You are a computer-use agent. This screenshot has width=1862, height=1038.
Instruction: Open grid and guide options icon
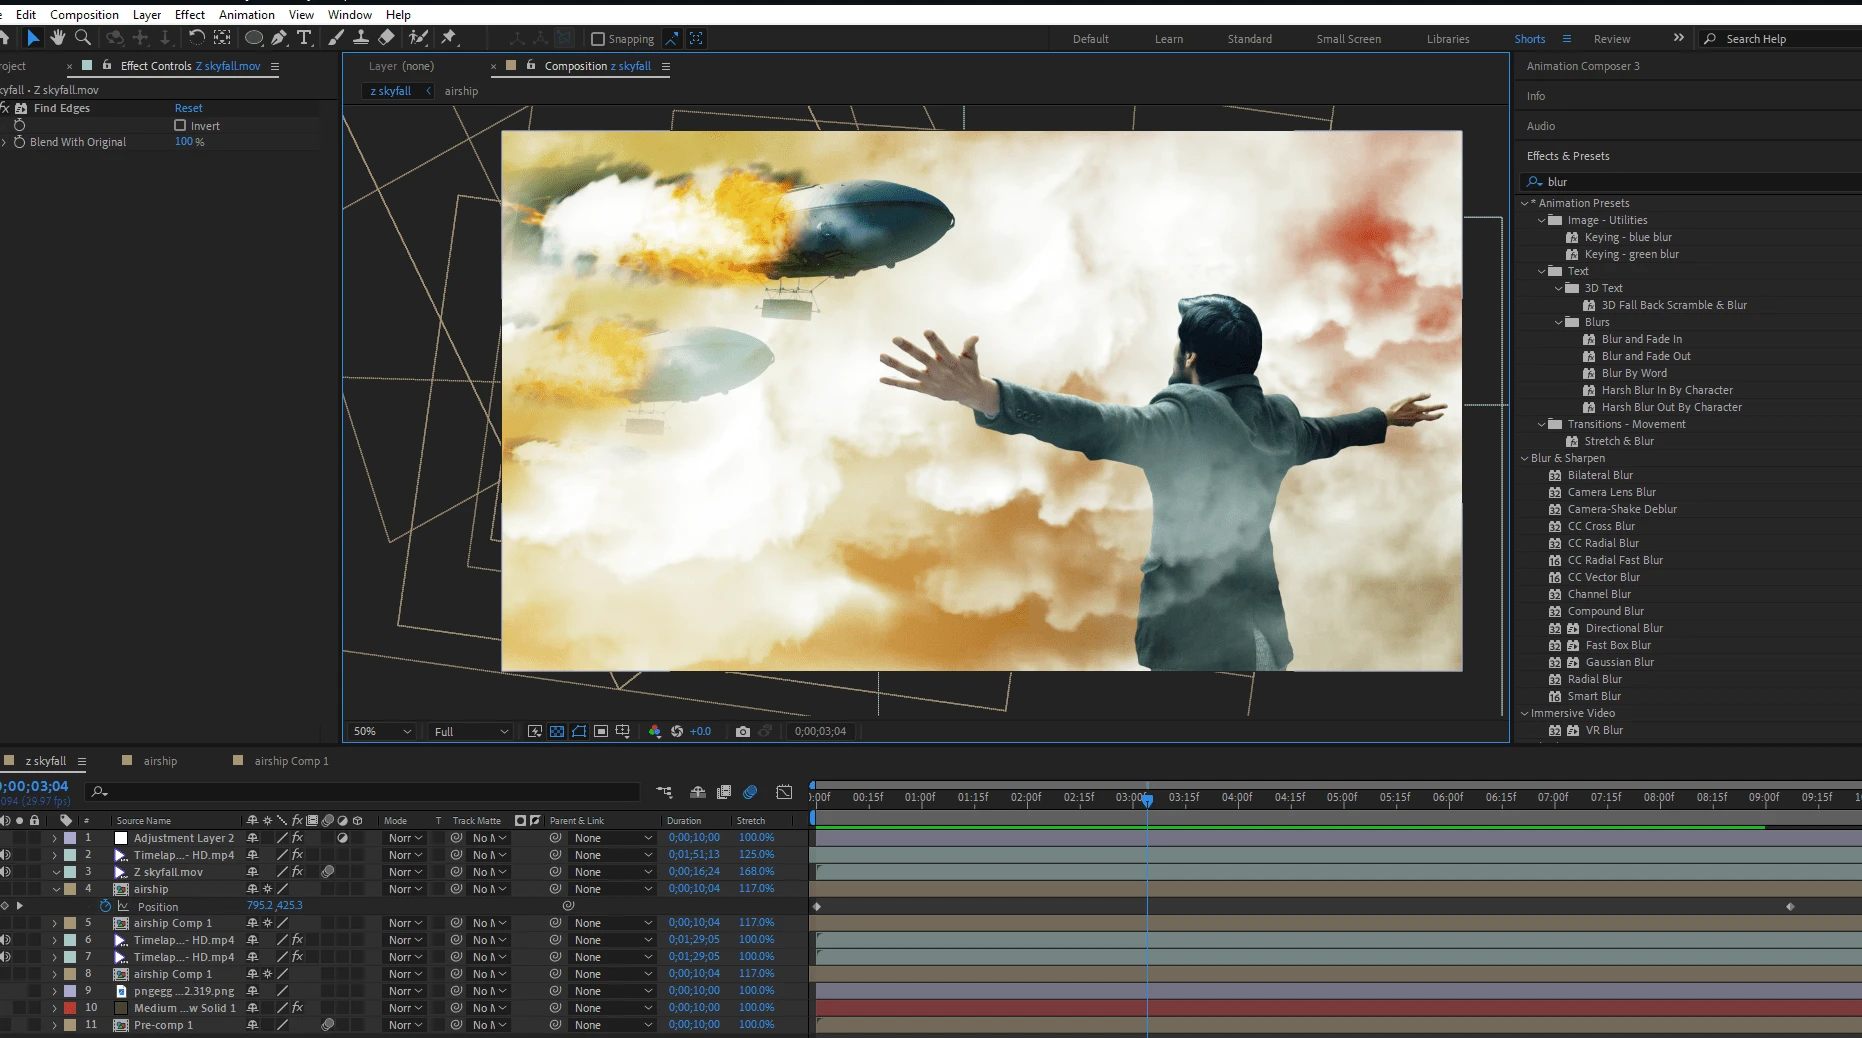[623, 731]
